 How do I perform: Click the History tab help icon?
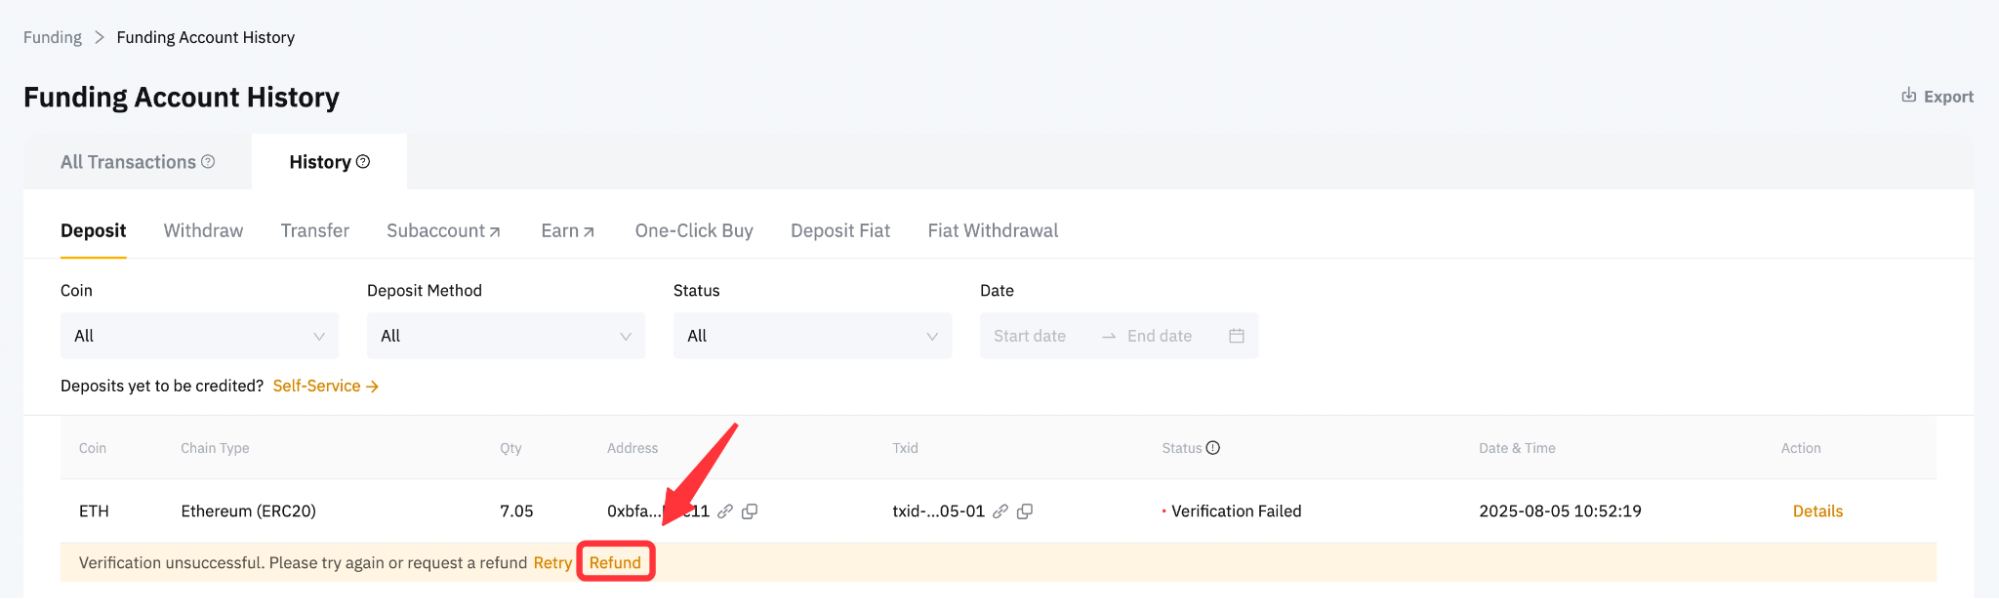pos(363,162)
